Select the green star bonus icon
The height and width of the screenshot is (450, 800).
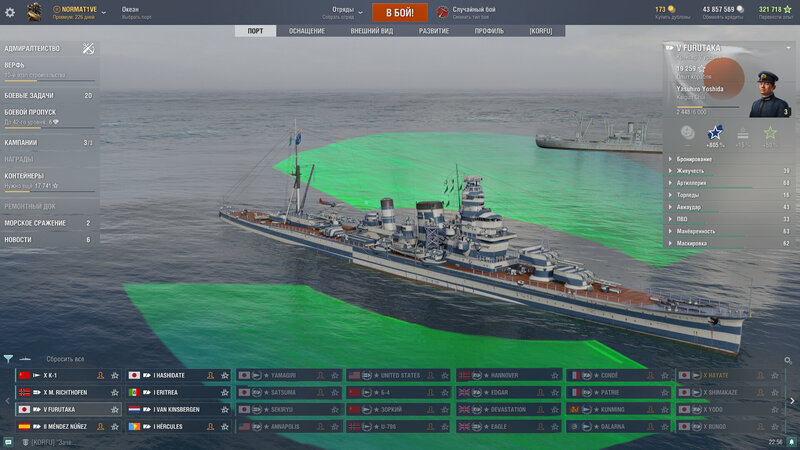point(770,133)
